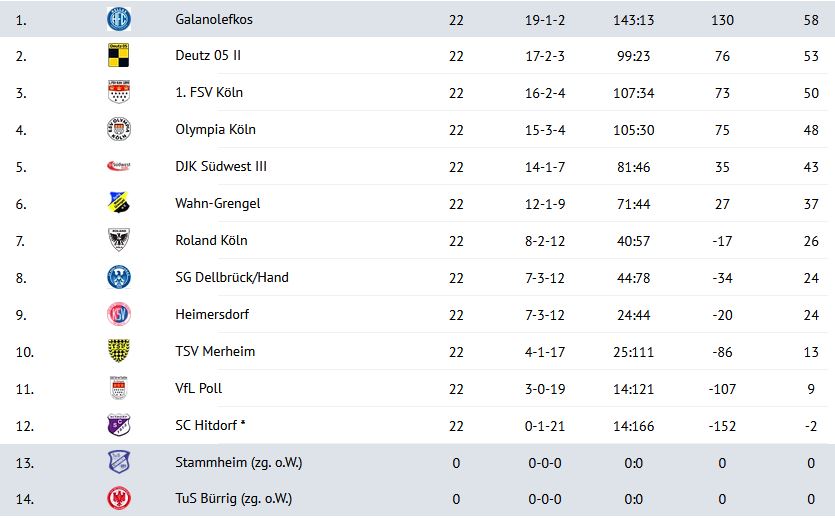Select the Heimersdorf pink round crest
The width and height of the screenshot is (835, 520).
click(x=119, y=314)
